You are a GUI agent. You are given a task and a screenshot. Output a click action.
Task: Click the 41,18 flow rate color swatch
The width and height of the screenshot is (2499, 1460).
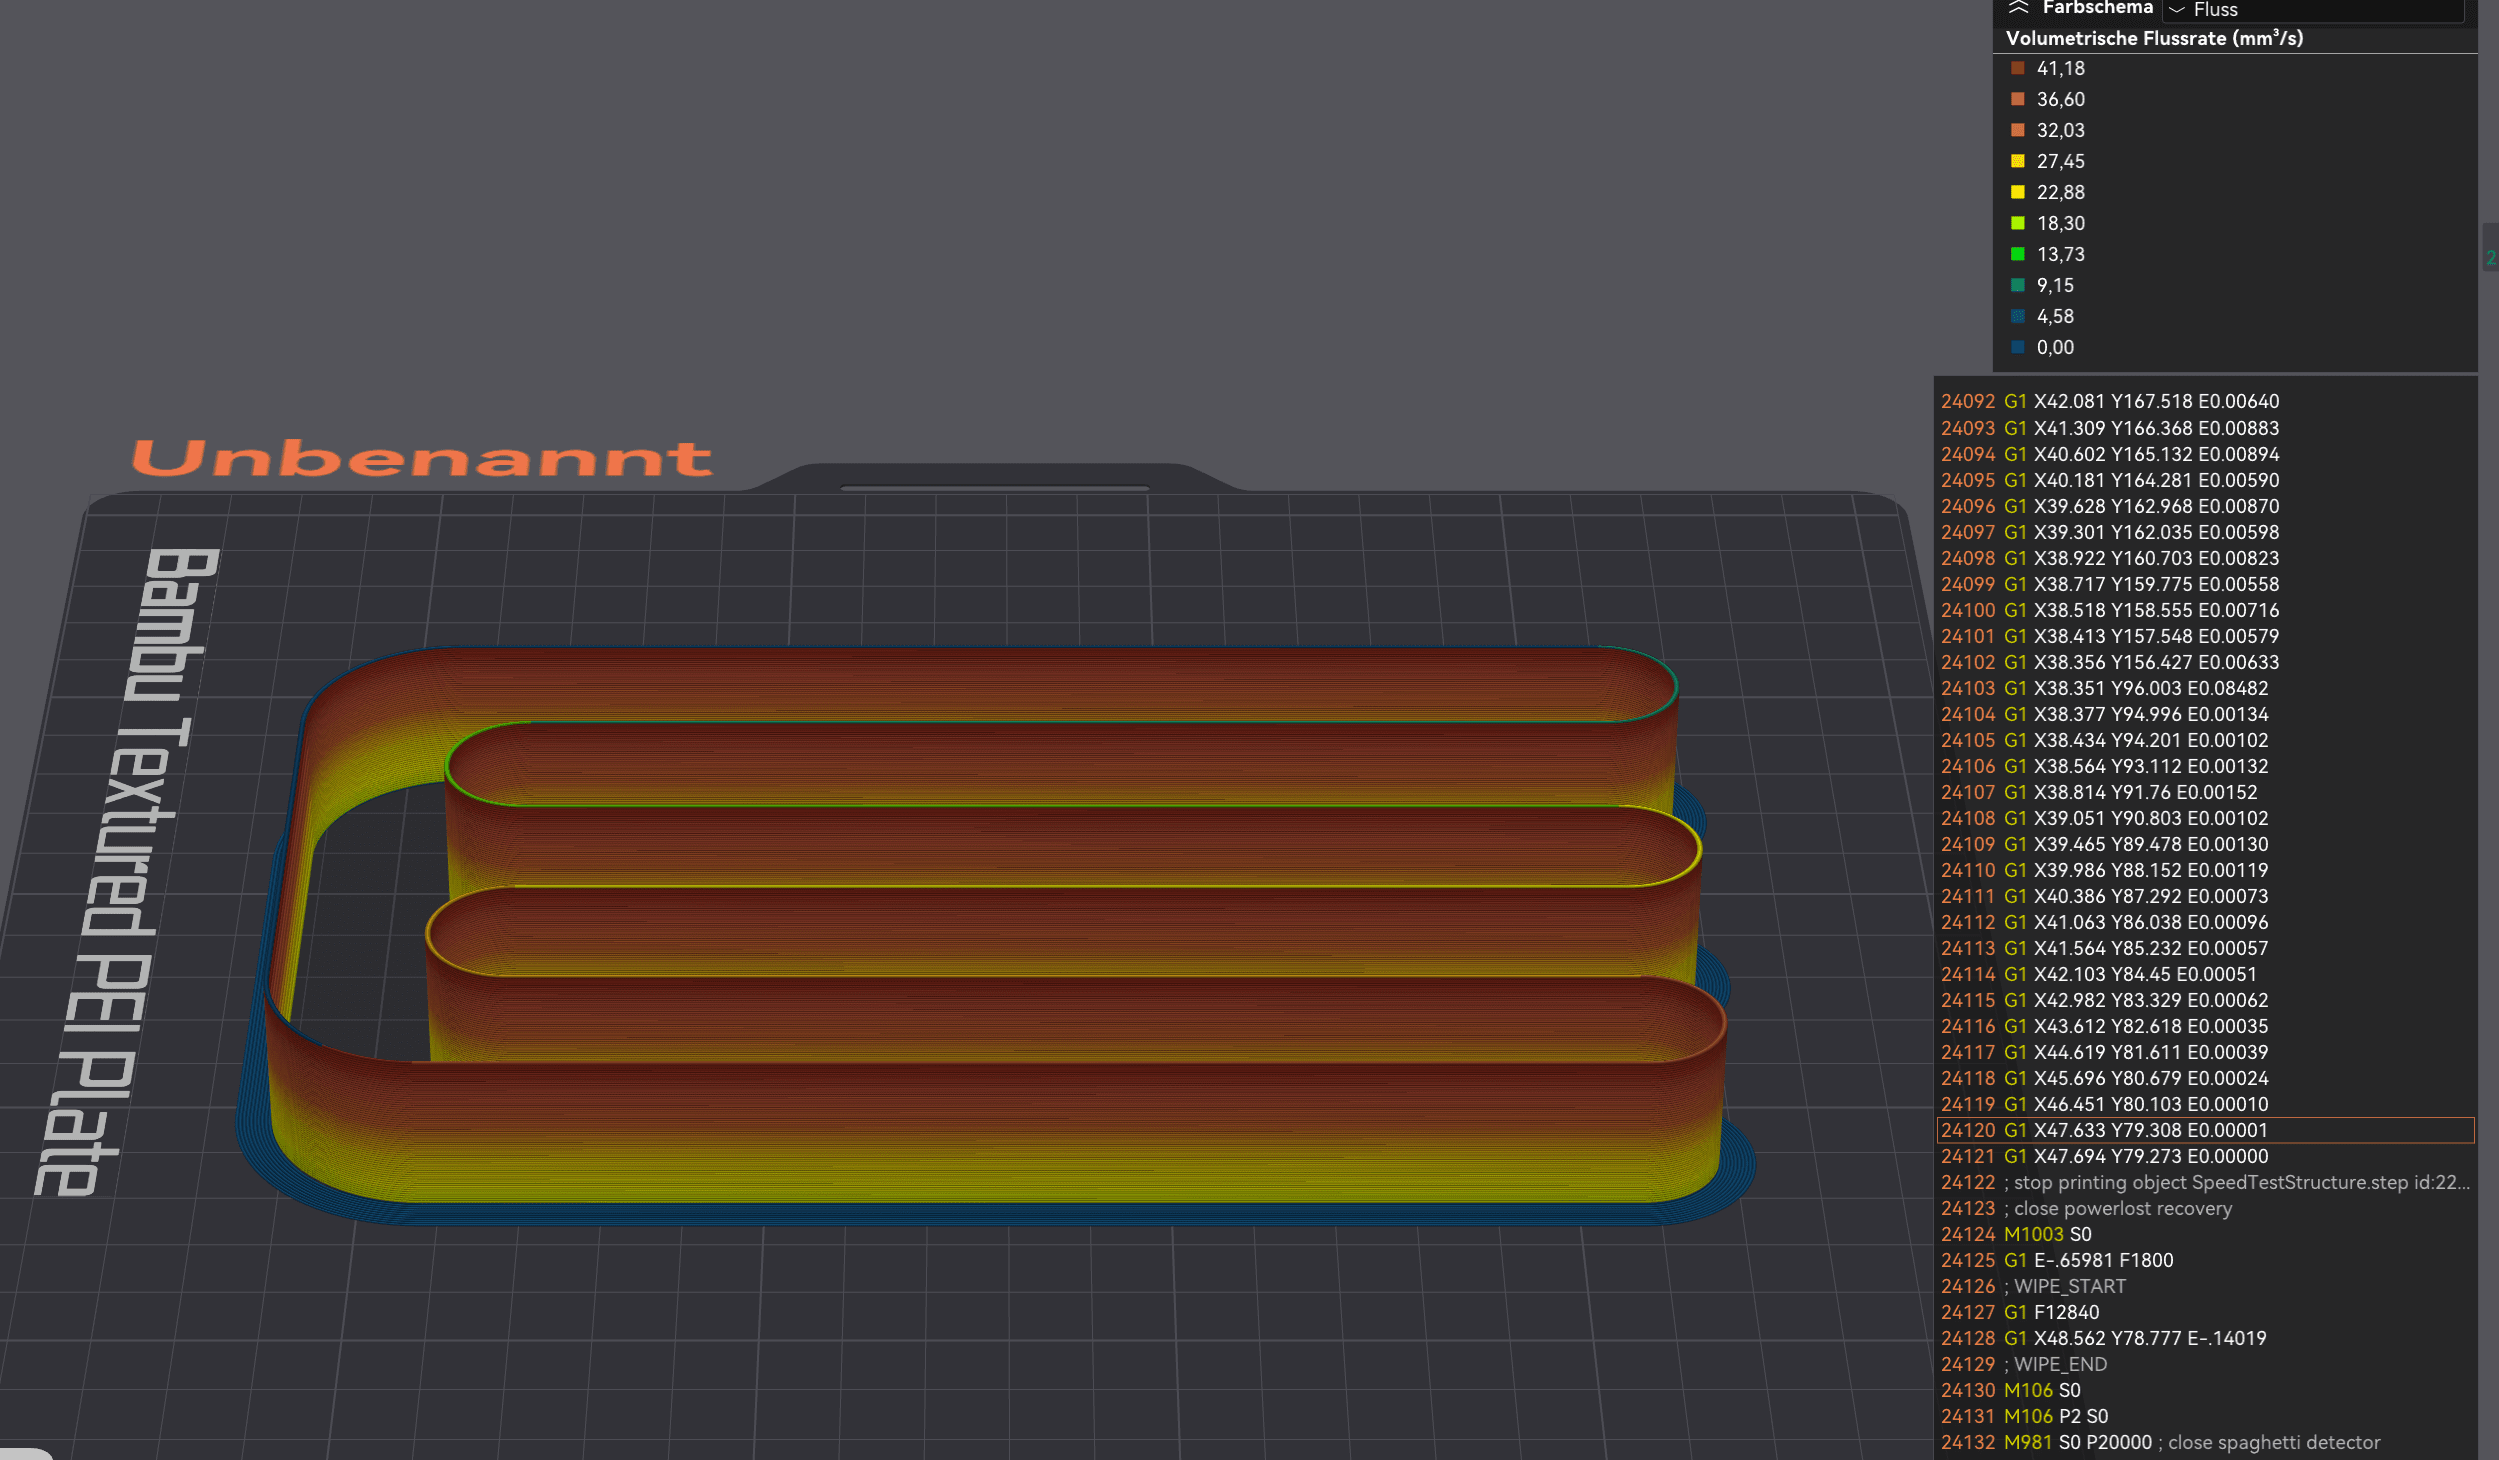pos(2017,68)
